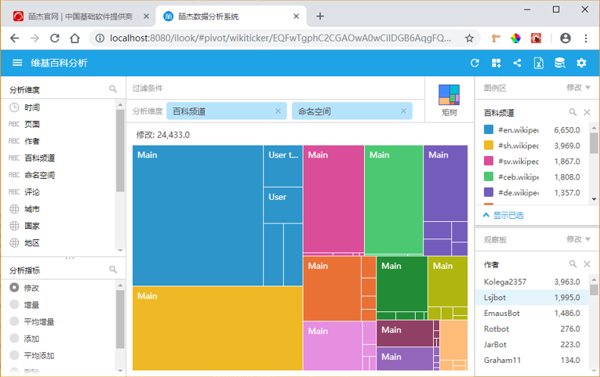
Task: Open the 修改 dropdown in 图例区 panel
Action: pyautogui.click(x=578, y=88)
